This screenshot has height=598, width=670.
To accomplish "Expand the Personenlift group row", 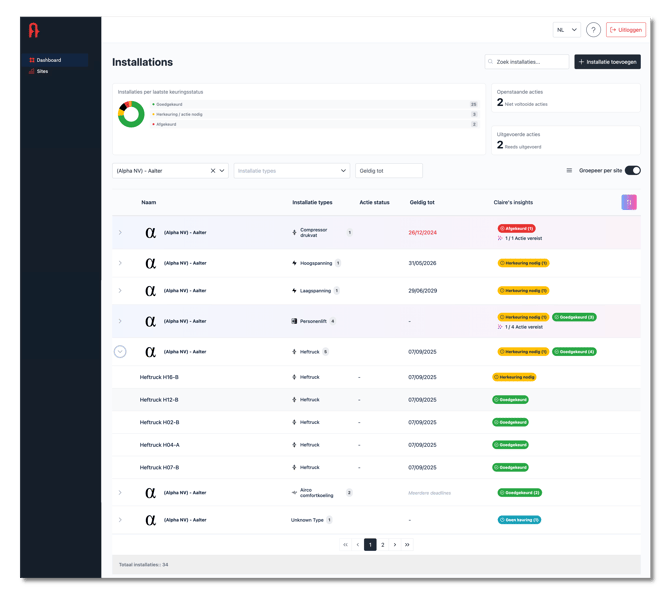I will 120,321.
